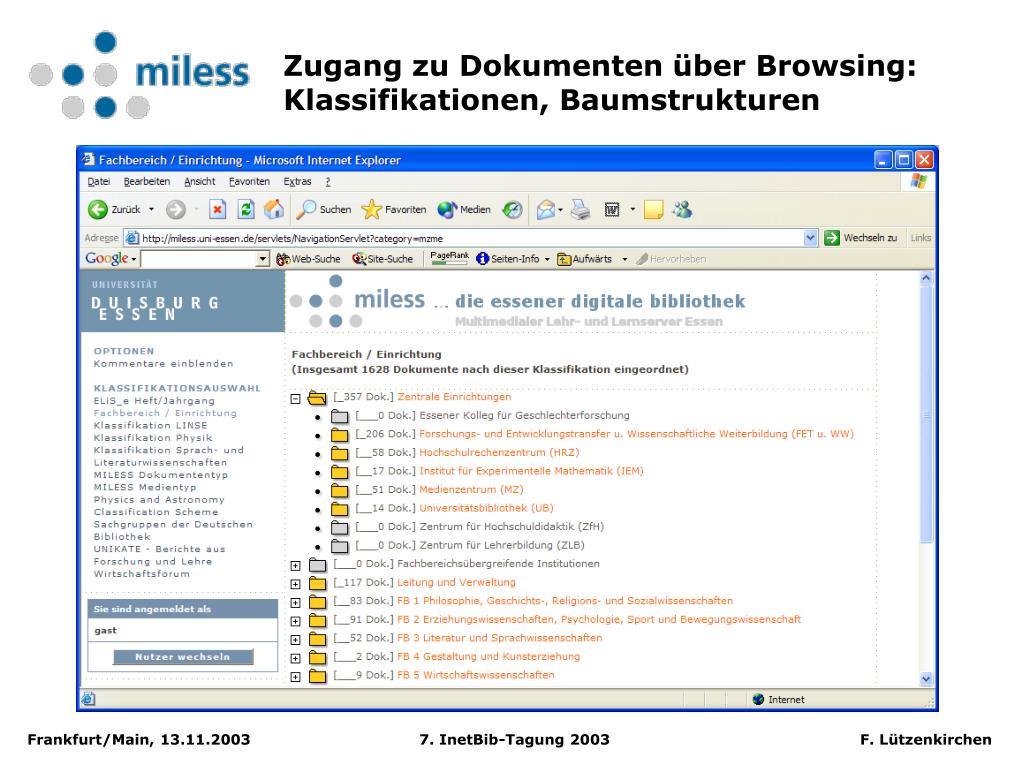
Task: Open the Google search box dropdown
Action: [263, 259]
